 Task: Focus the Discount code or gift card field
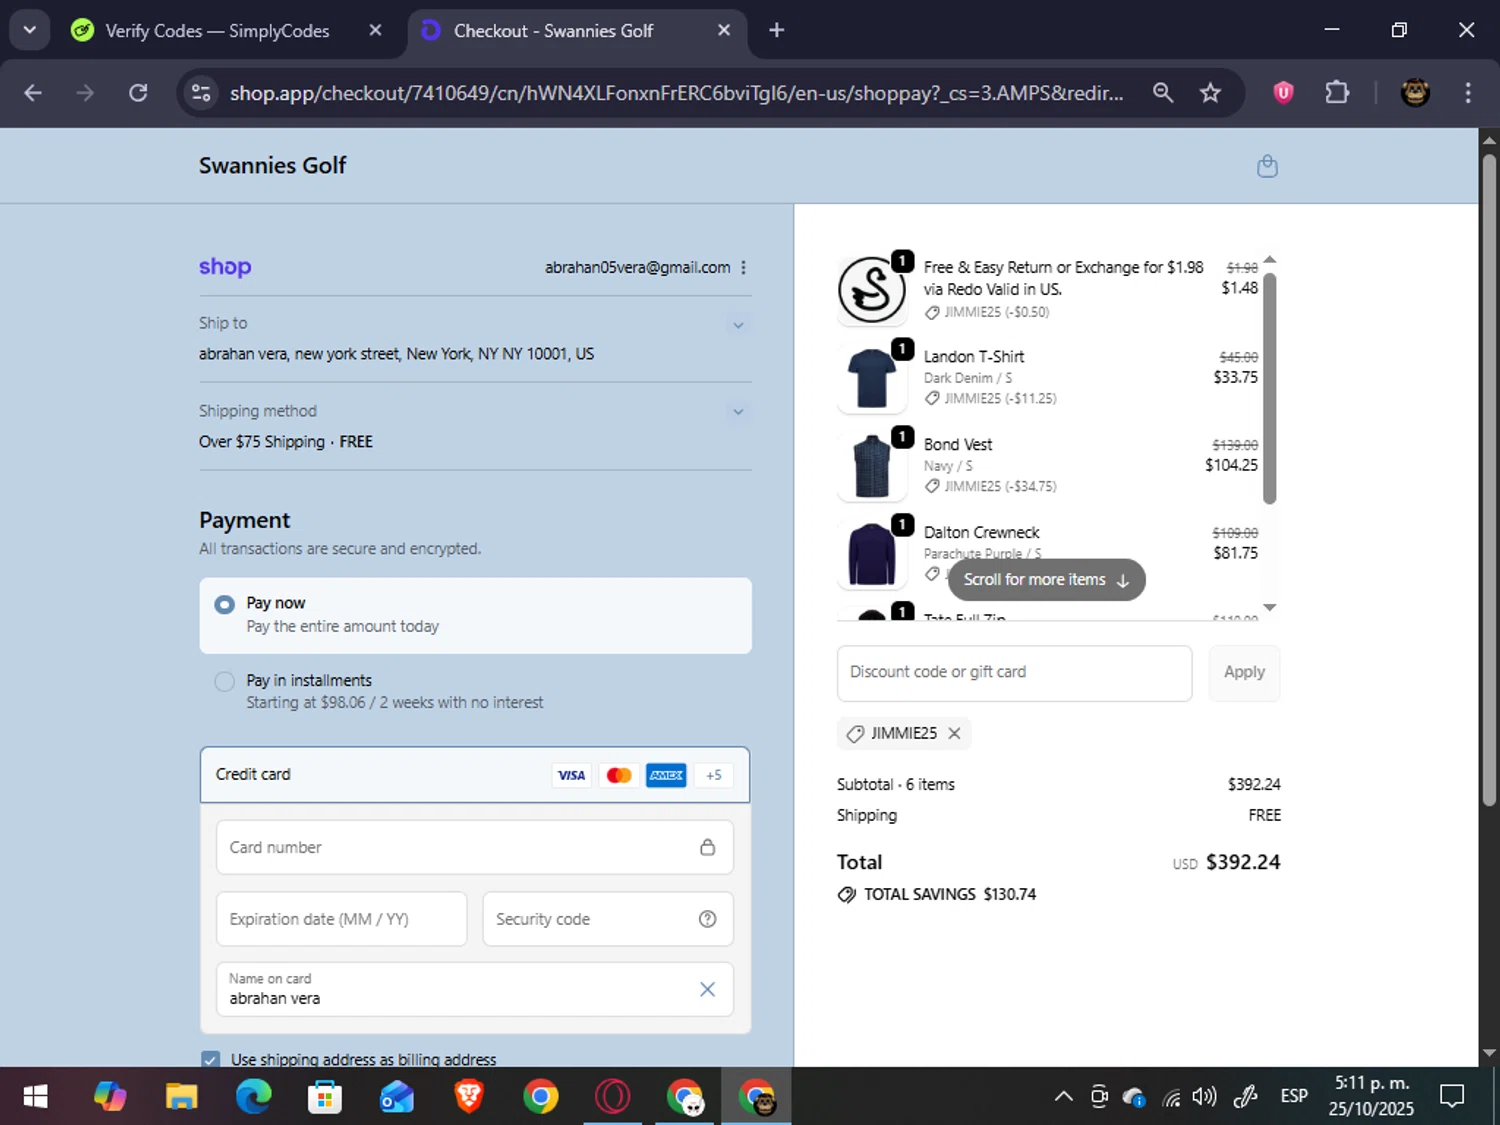pyautogui.click(x=1014, y=673)
